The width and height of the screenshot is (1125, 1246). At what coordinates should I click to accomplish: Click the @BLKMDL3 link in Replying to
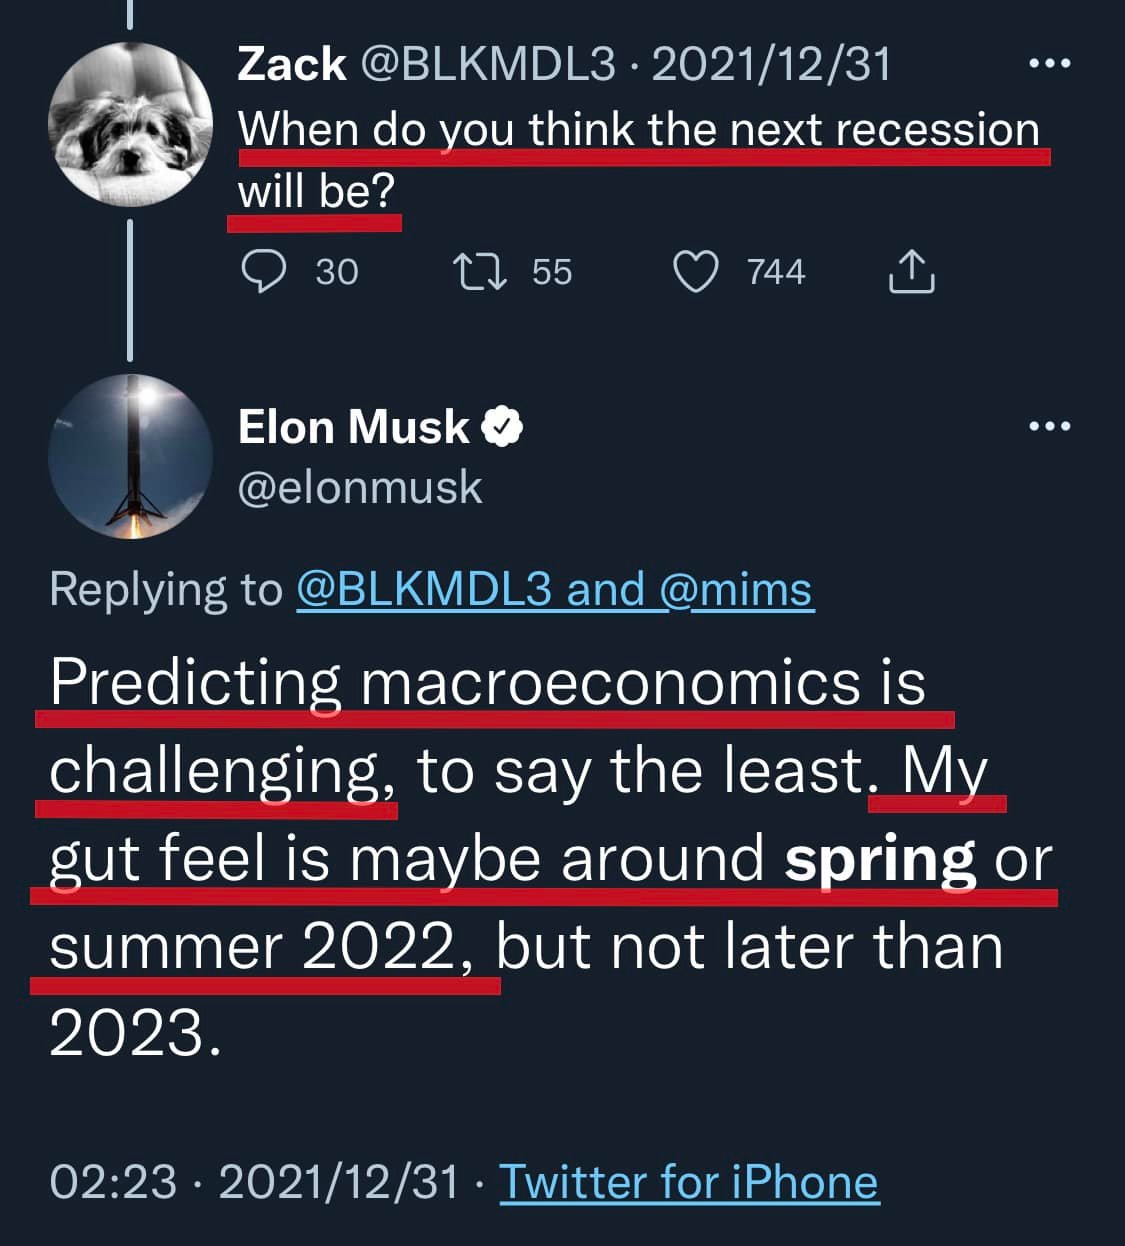coord(424,589)
